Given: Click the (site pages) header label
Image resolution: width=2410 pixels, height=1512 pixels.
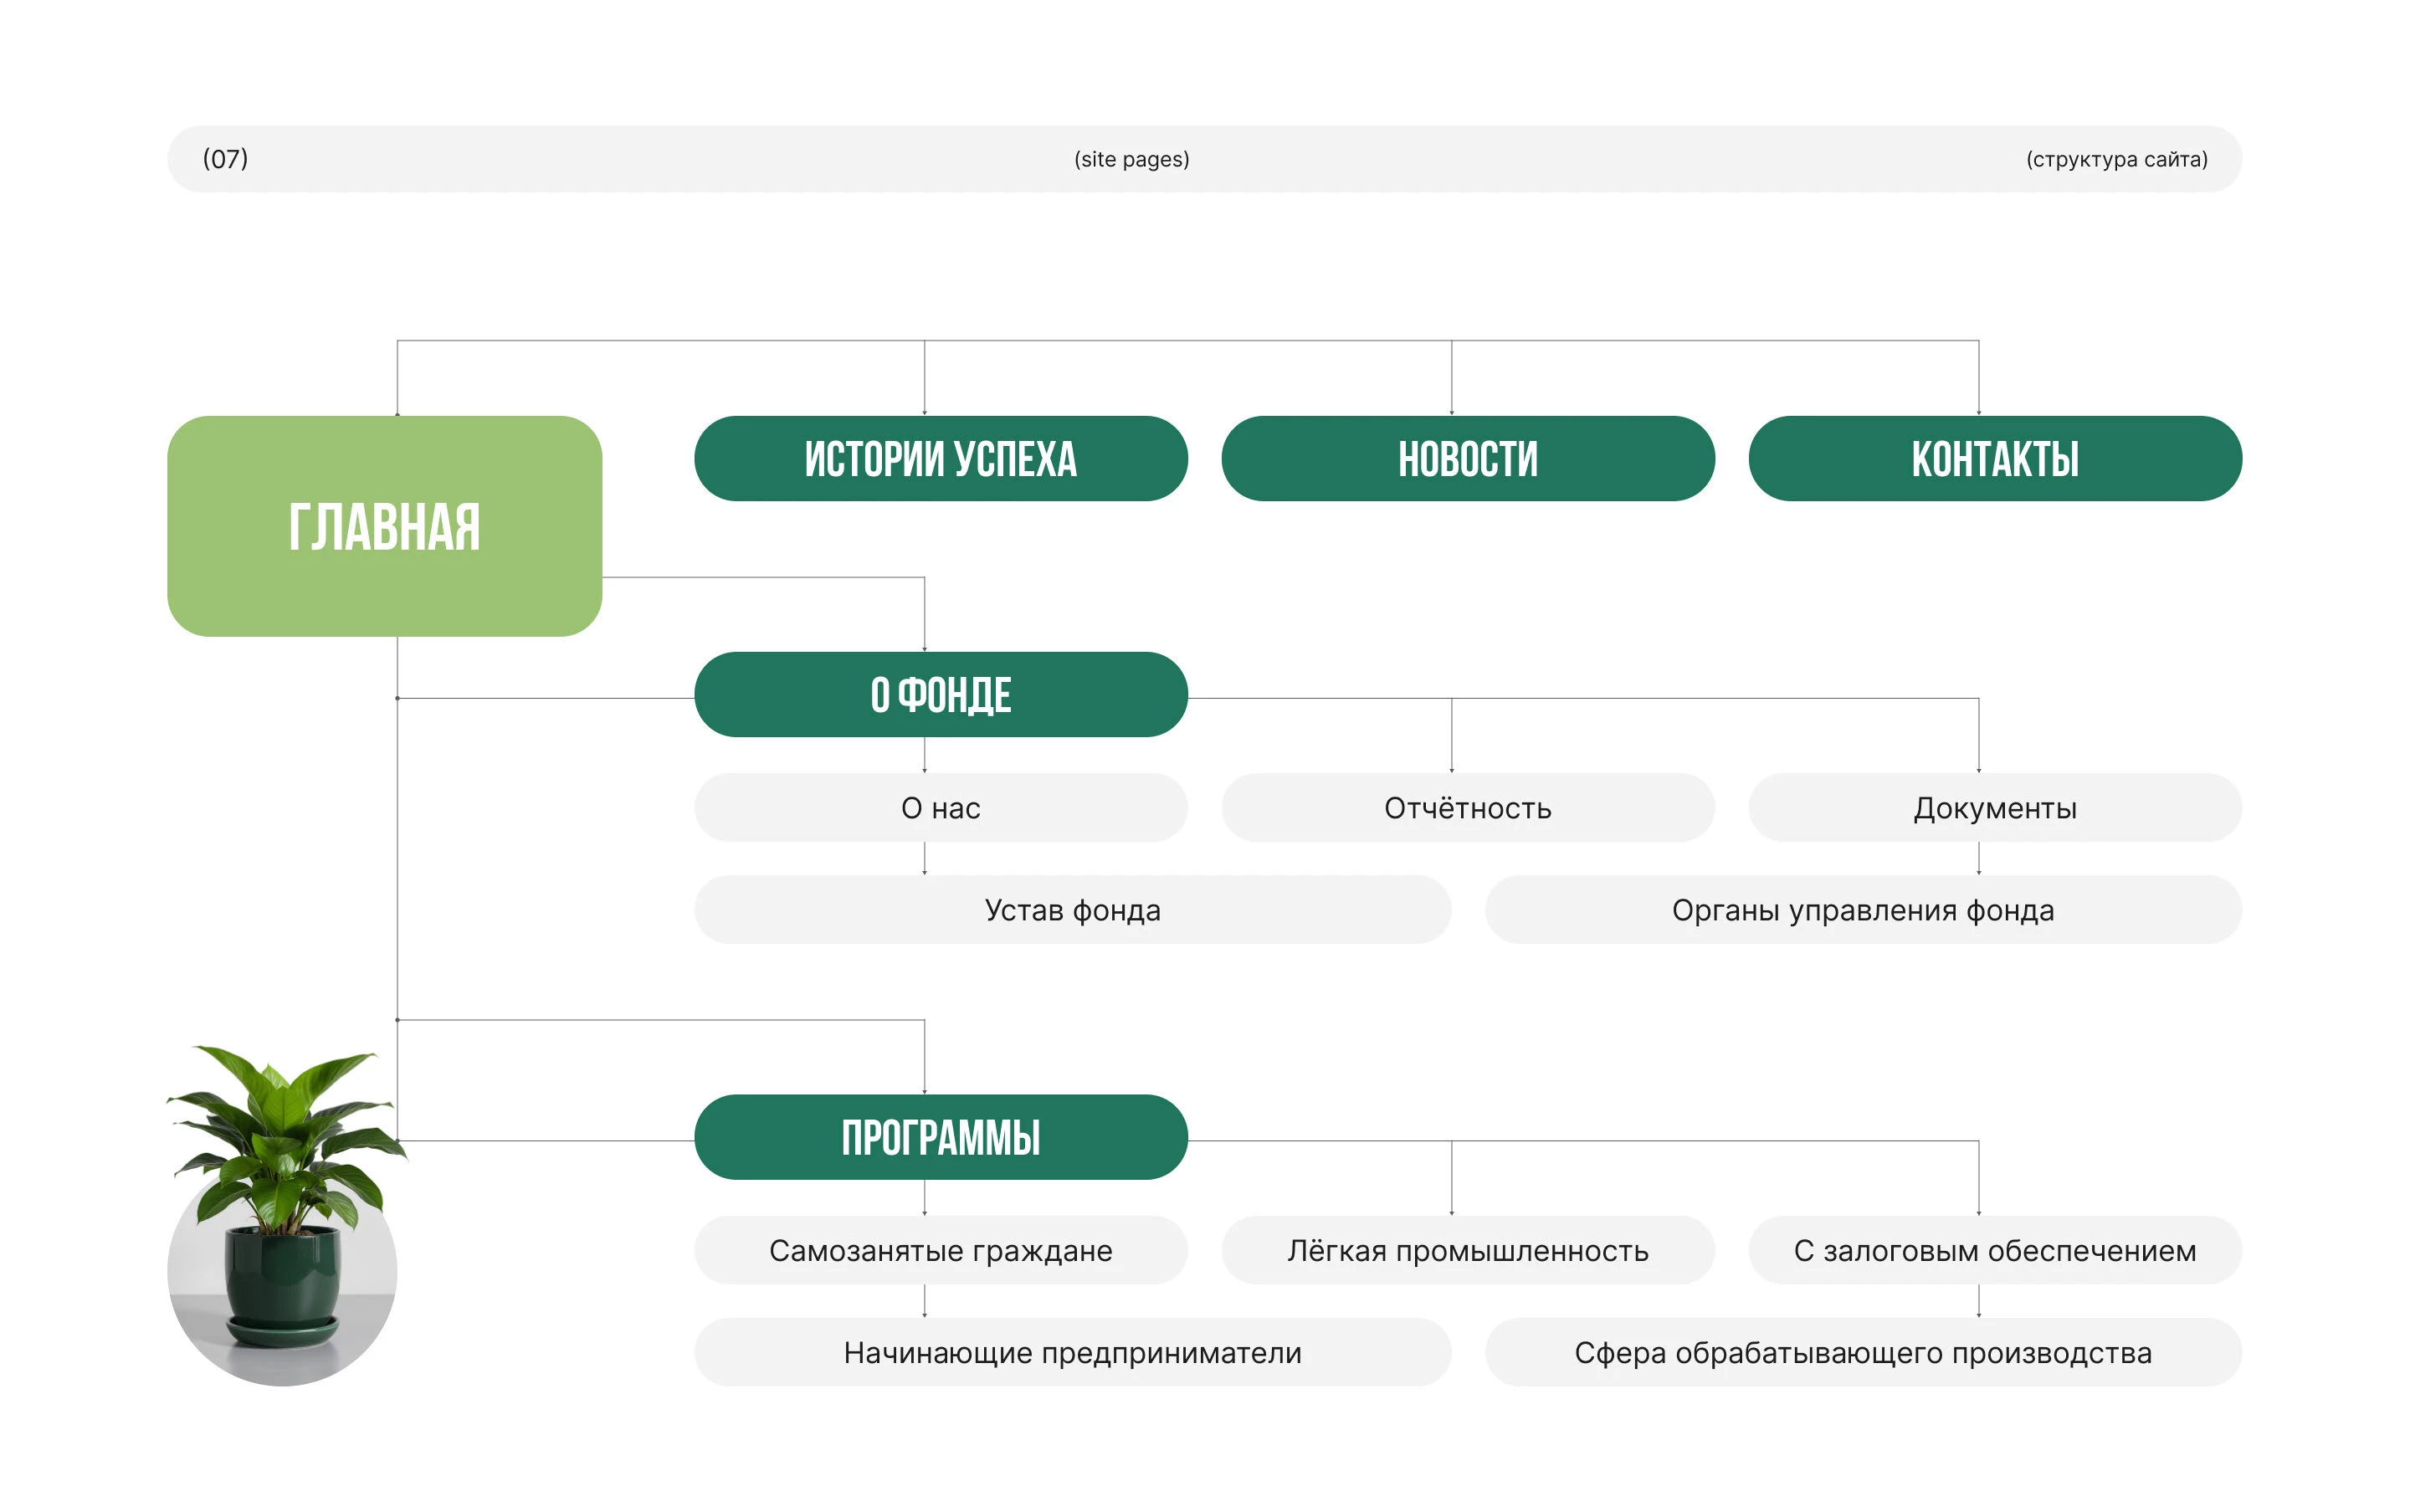Looking at the screenshot, I should tap(1131, 159).
